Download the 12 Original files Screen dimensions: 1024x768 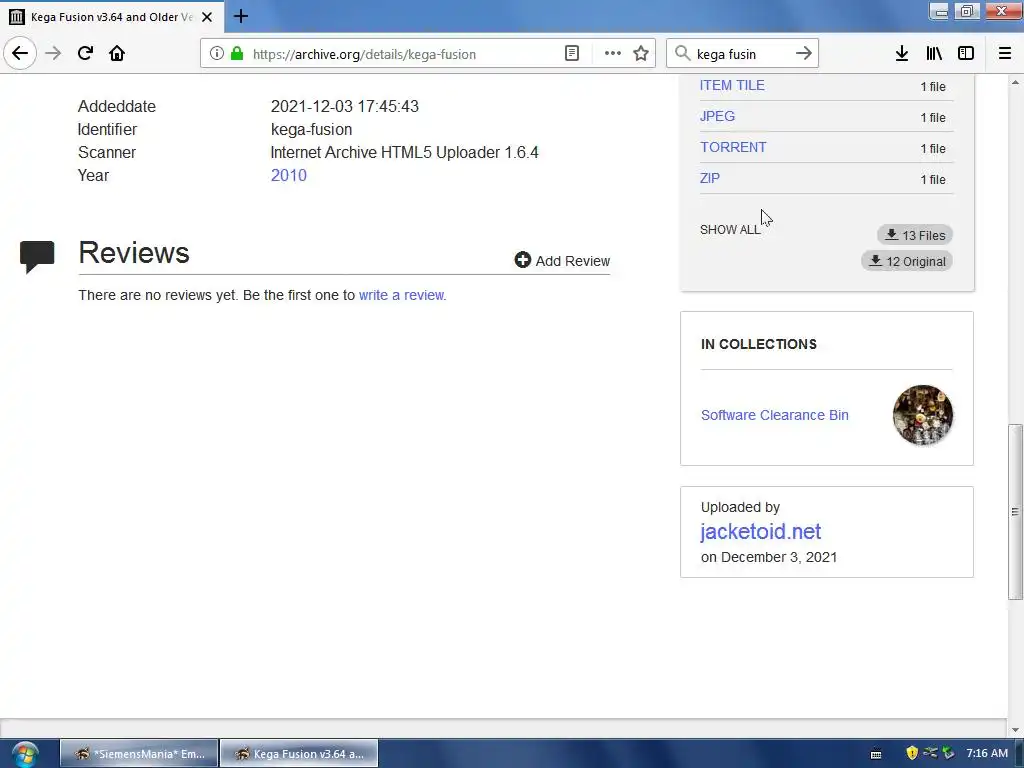pyautogui.click(x=907, y=261)
